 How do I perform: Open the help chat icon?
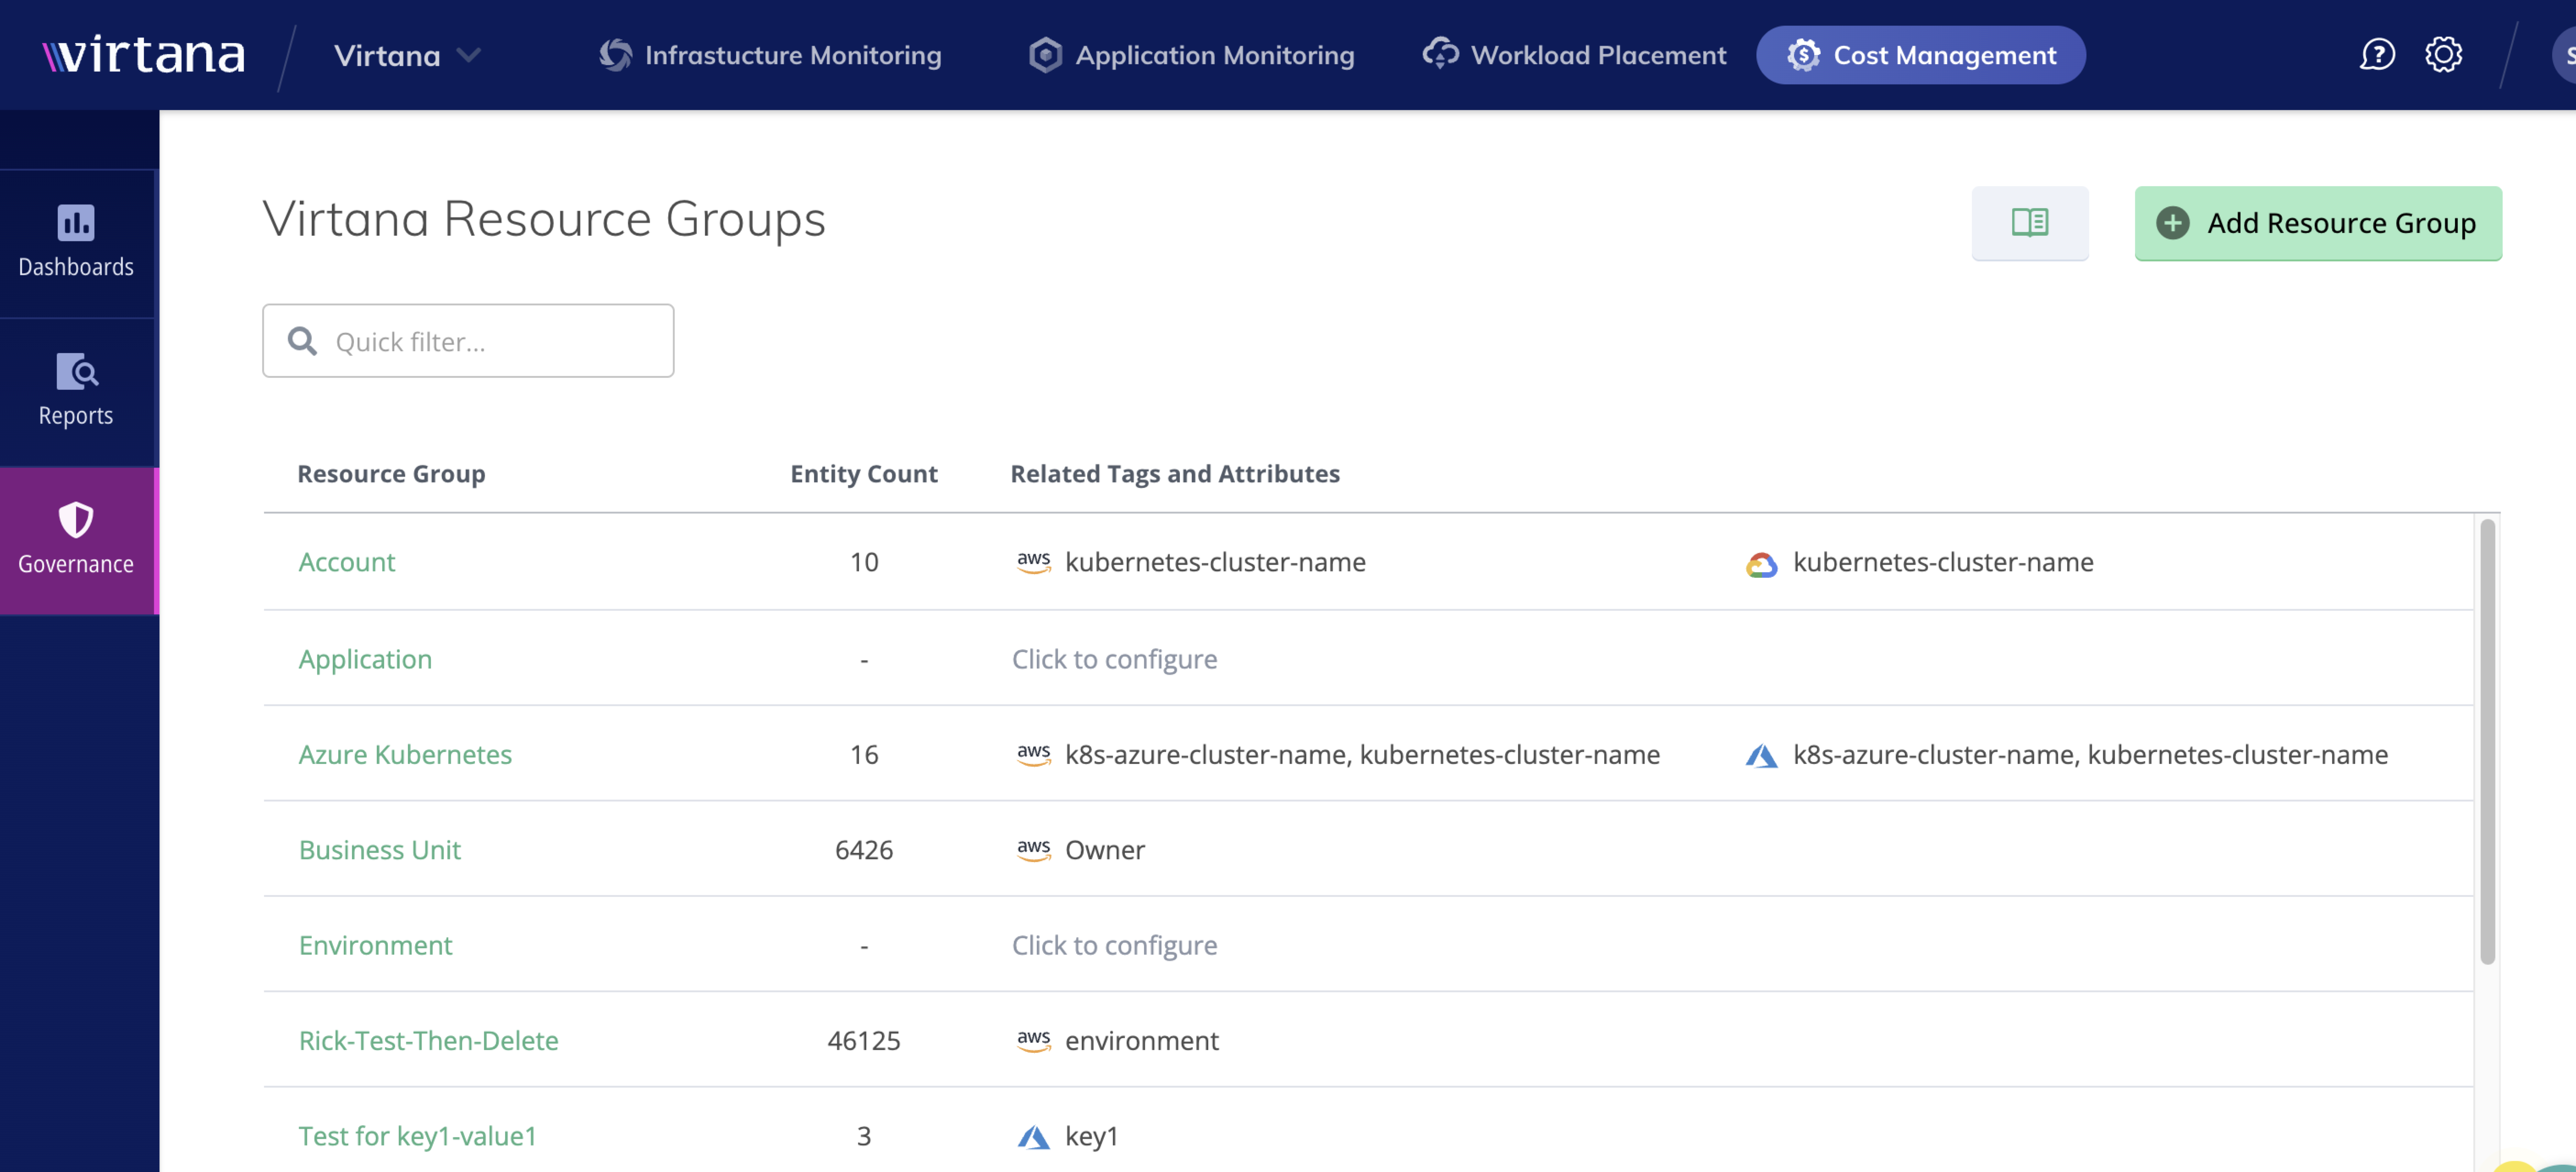click(x=2376, y=54)
